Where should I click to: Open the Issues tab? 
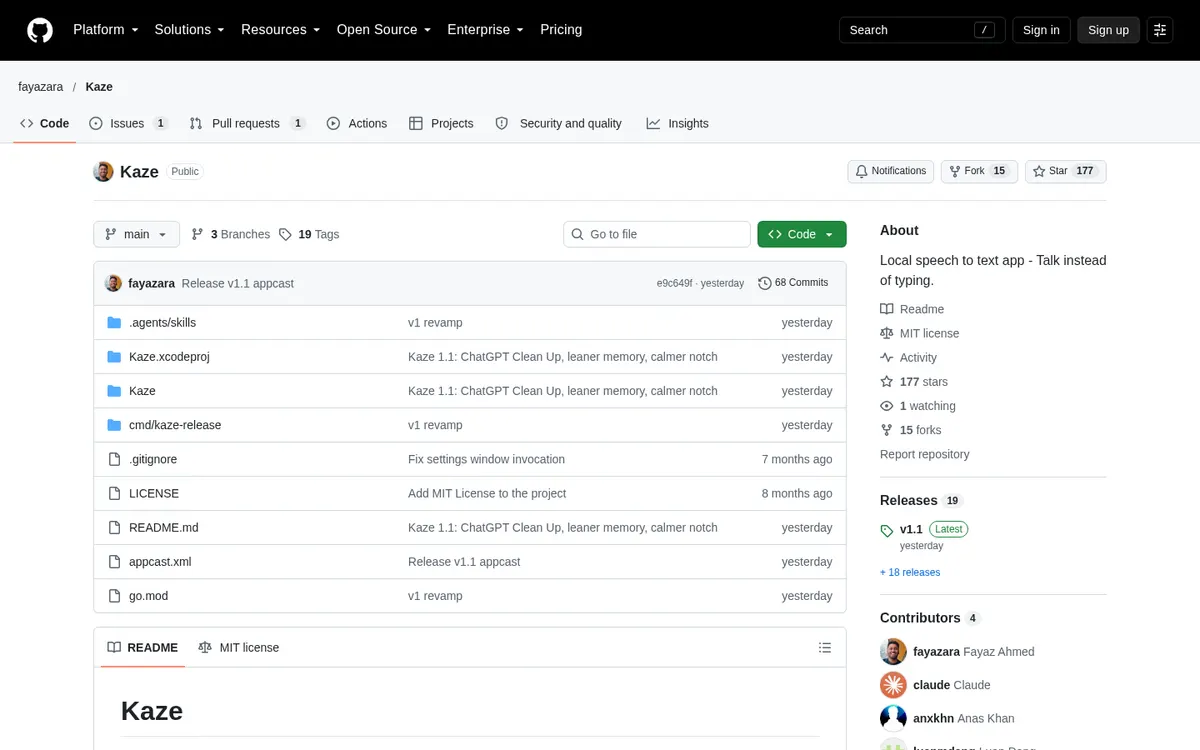click(x=129, y=124)
